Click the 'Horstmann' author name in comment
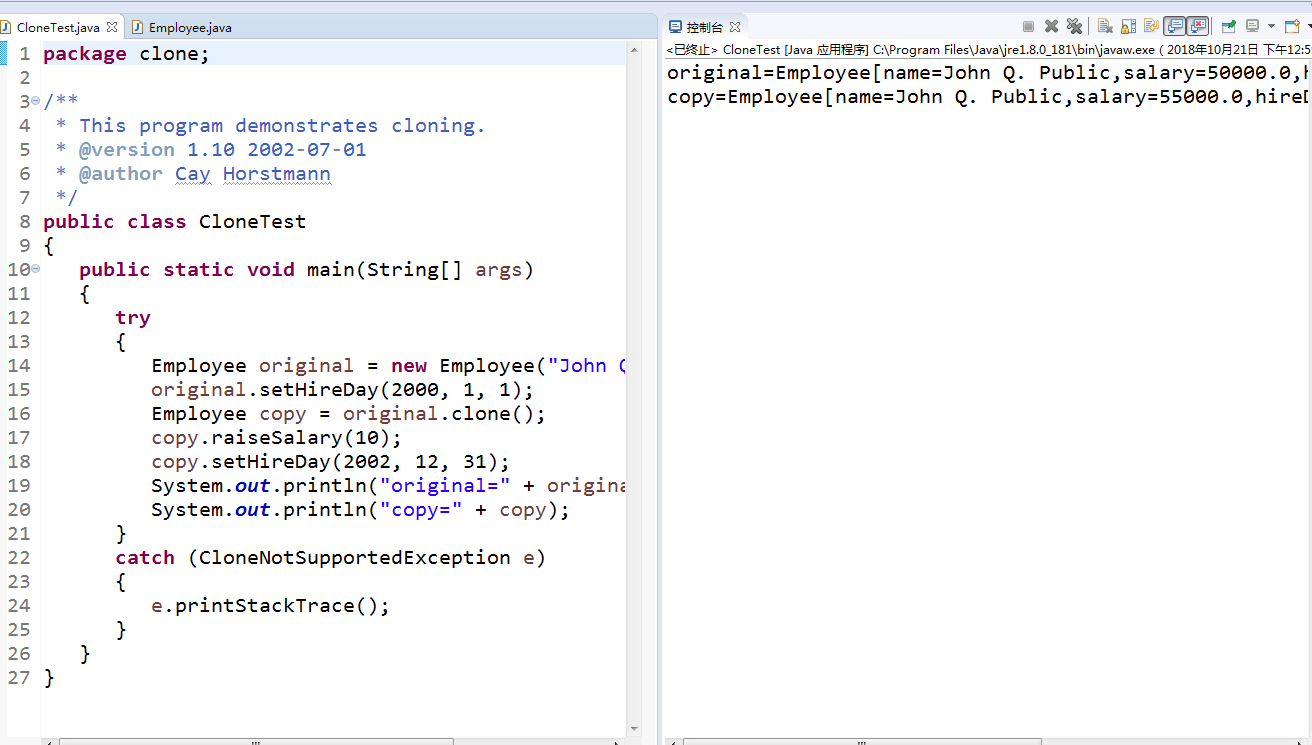Viewport: 1312px width, 745px height. pyautogui.click(x=276, y=174)
